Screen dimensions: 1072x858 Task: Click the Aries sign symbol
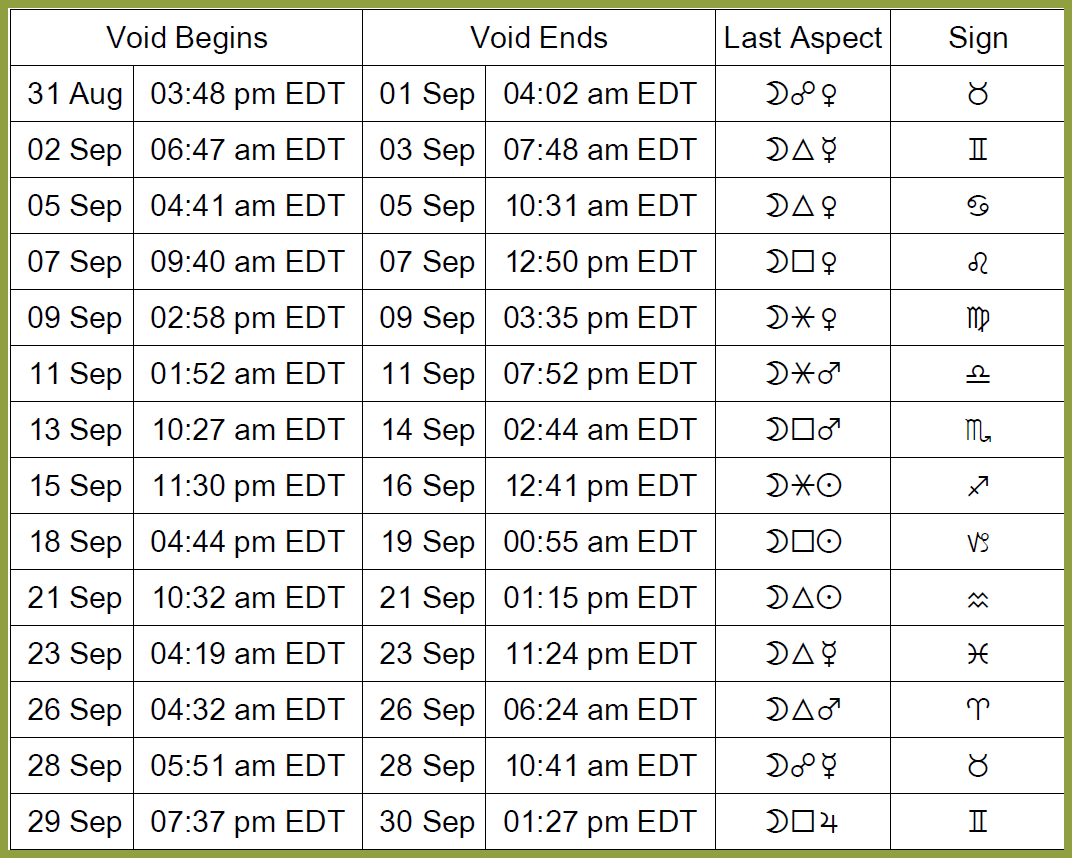tap(978, 710)
